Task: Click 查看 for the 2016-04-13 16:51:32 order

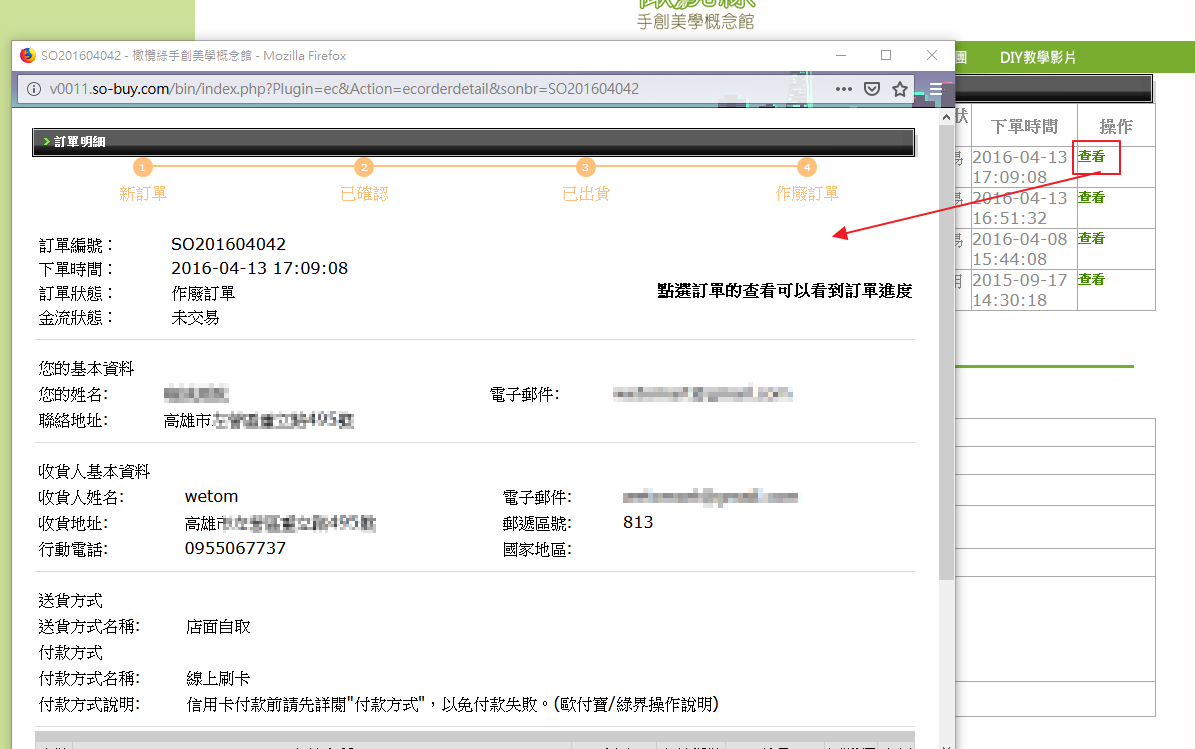Action: pyautogui.click(x=1091, y=198)
